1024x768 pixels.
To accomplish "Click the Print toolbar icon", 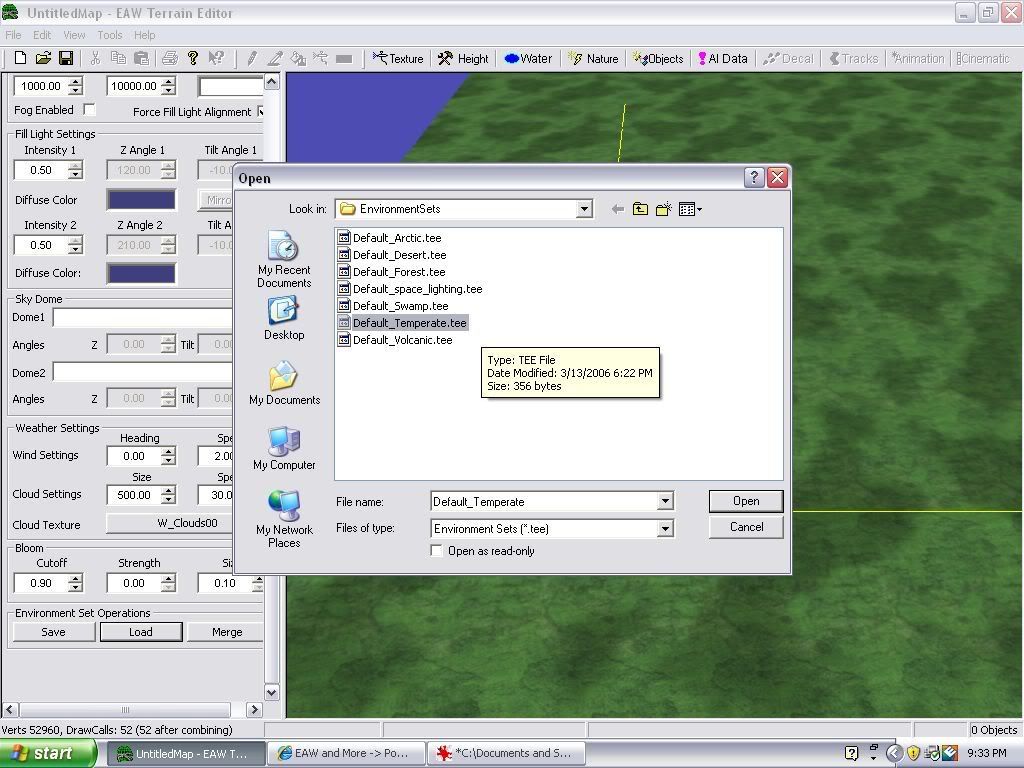I will (x=170, y=58).
